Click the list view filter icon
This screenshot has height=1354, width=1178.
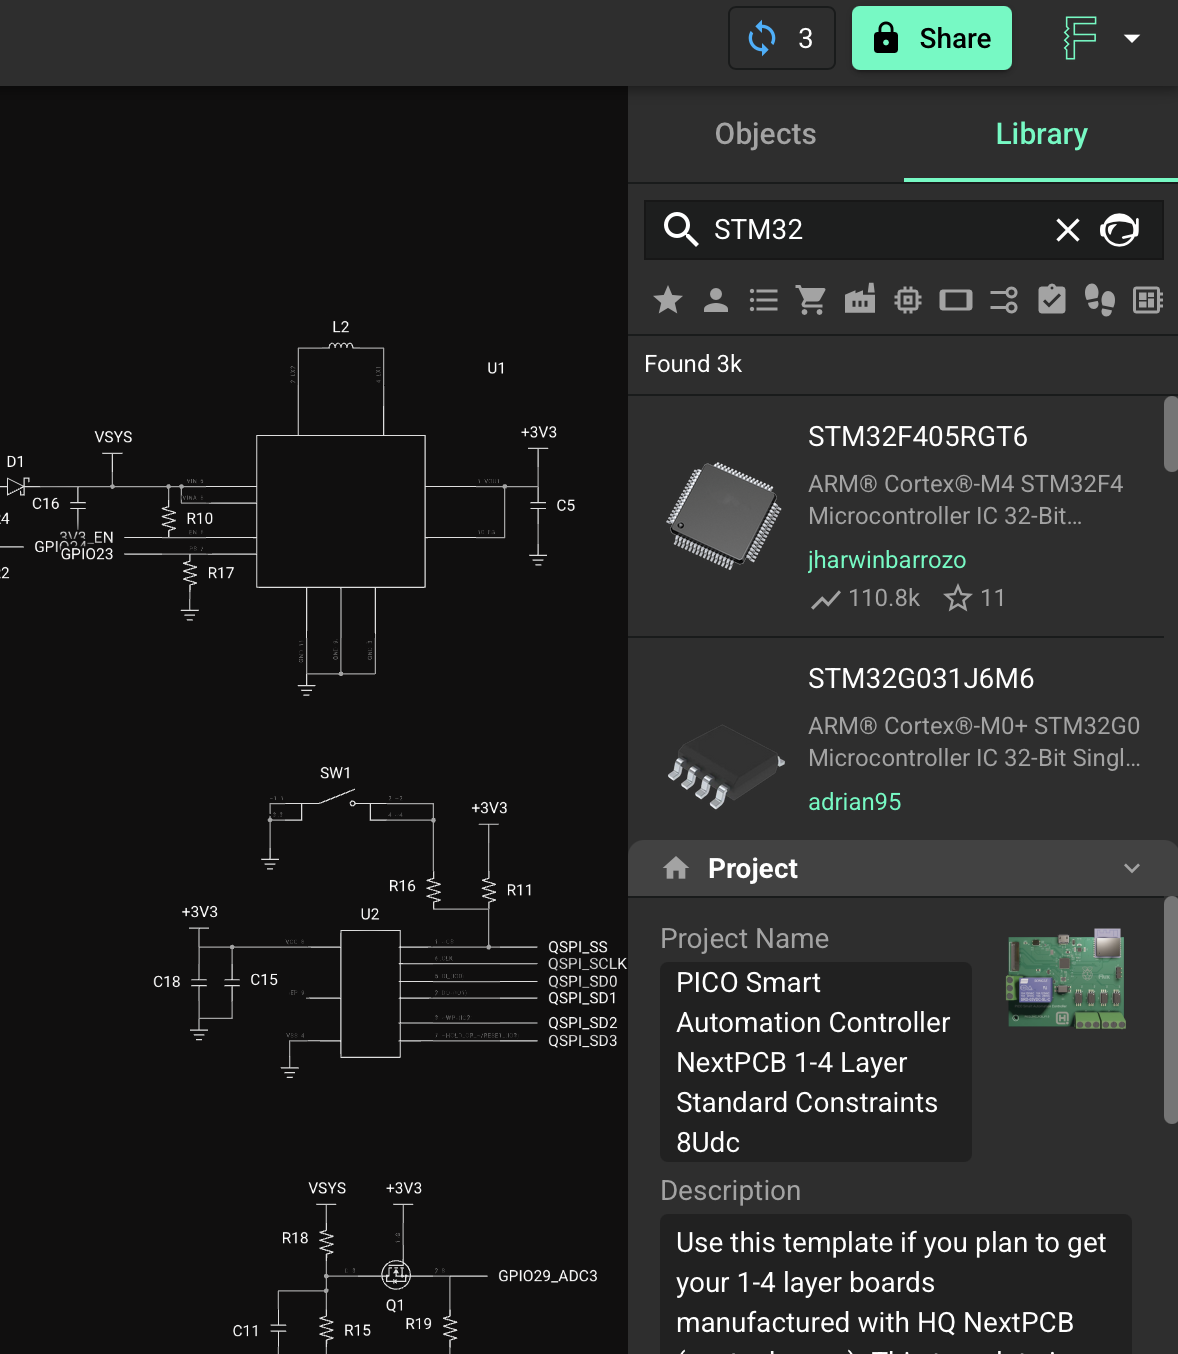click(764, 300)
